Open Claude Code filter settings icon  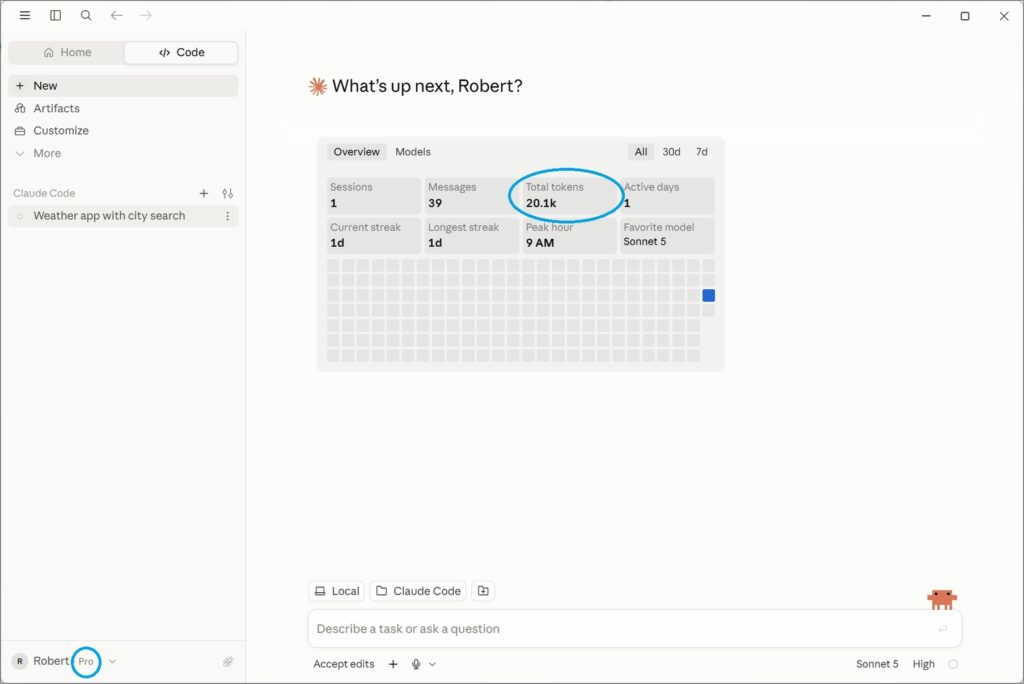pyautogui.click(x=227, y=193)
